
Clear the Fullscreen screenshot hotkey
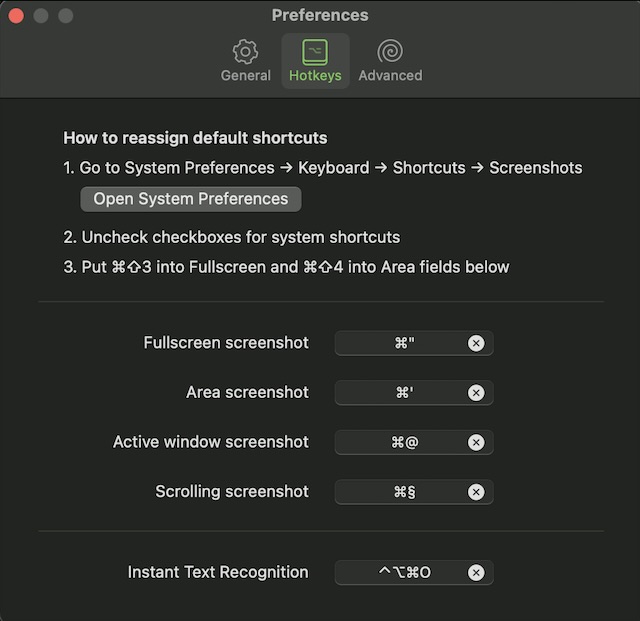(x=476, y=343)
